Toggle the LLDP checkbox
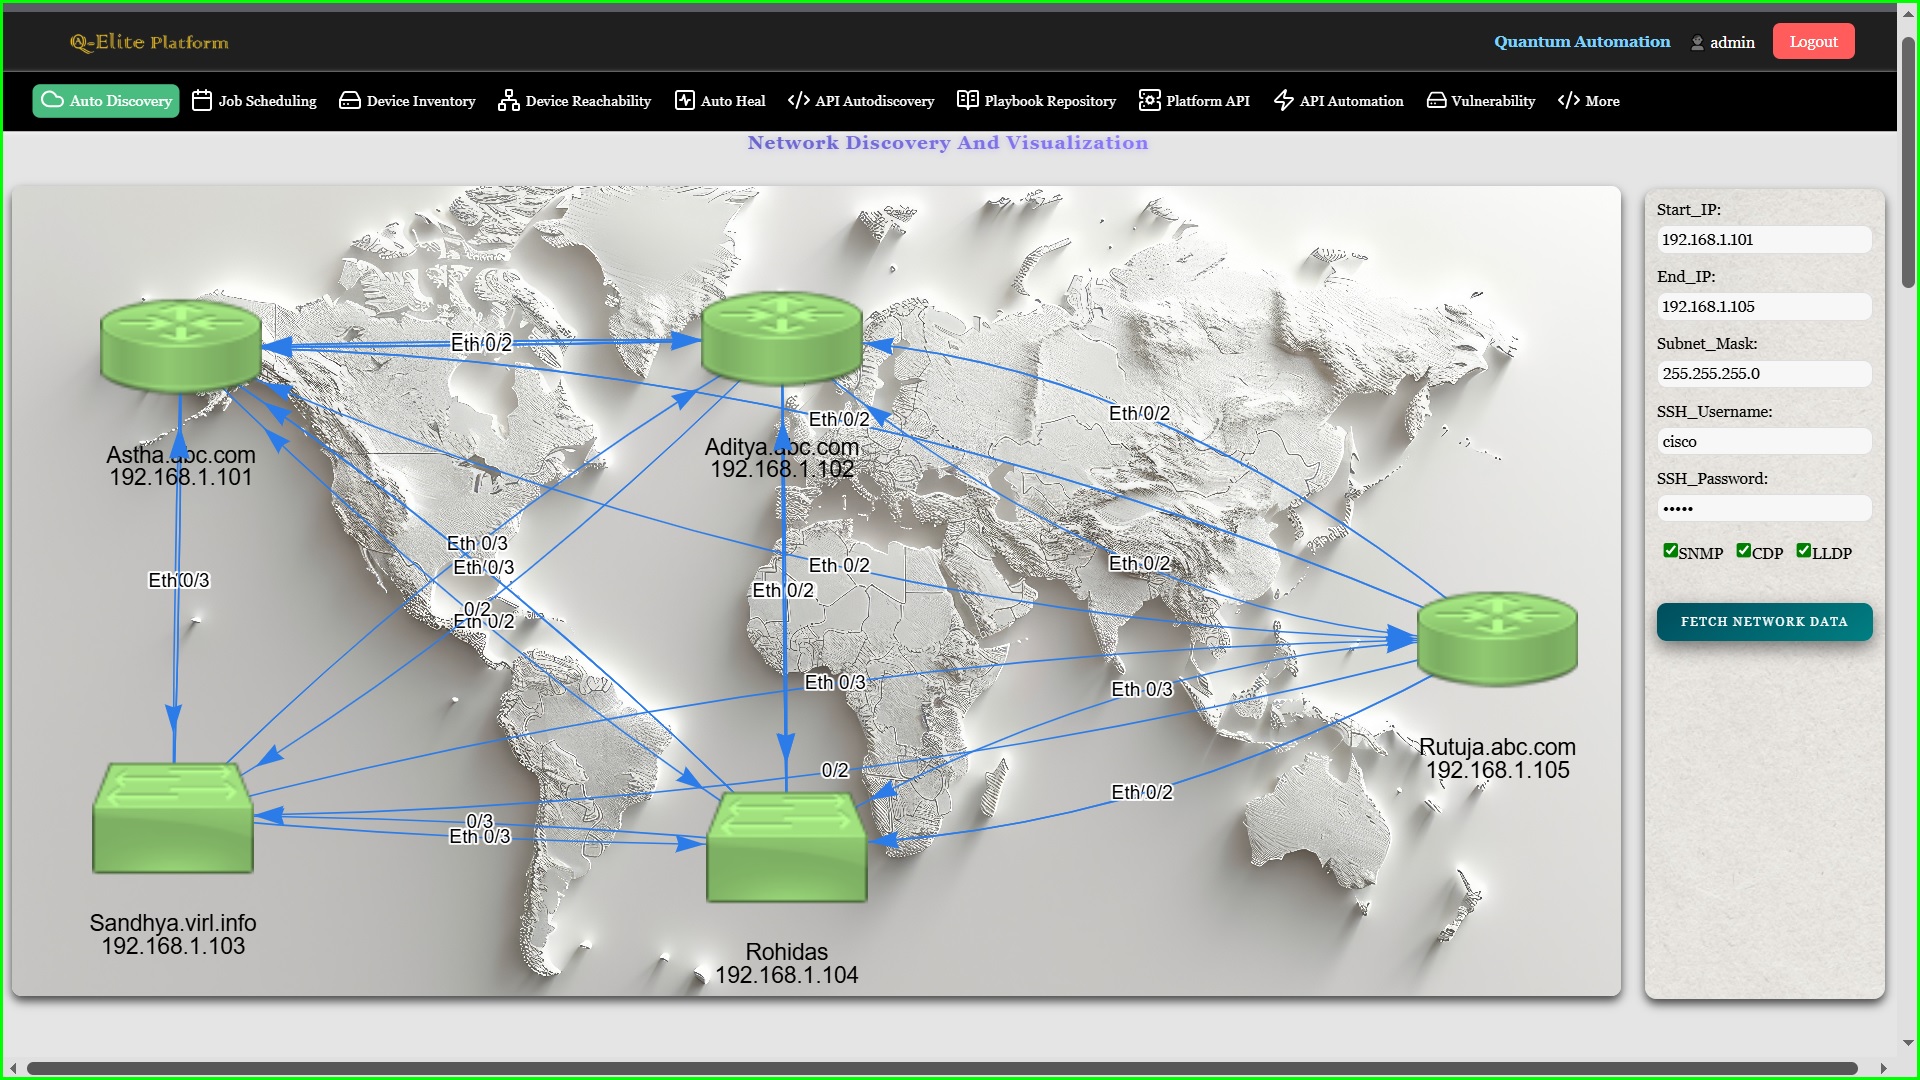 1803,550
